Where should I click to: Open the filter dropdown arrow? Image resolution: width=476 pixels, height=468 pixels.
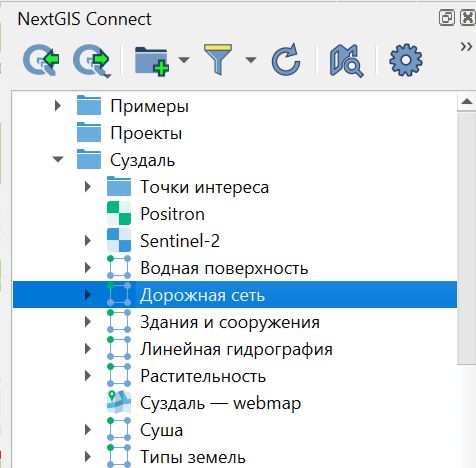click(251, 60)
